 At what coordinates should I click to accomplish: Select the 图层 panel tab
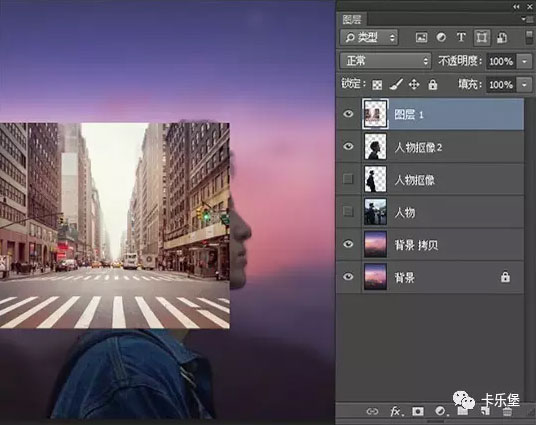[x=352, y=19]
